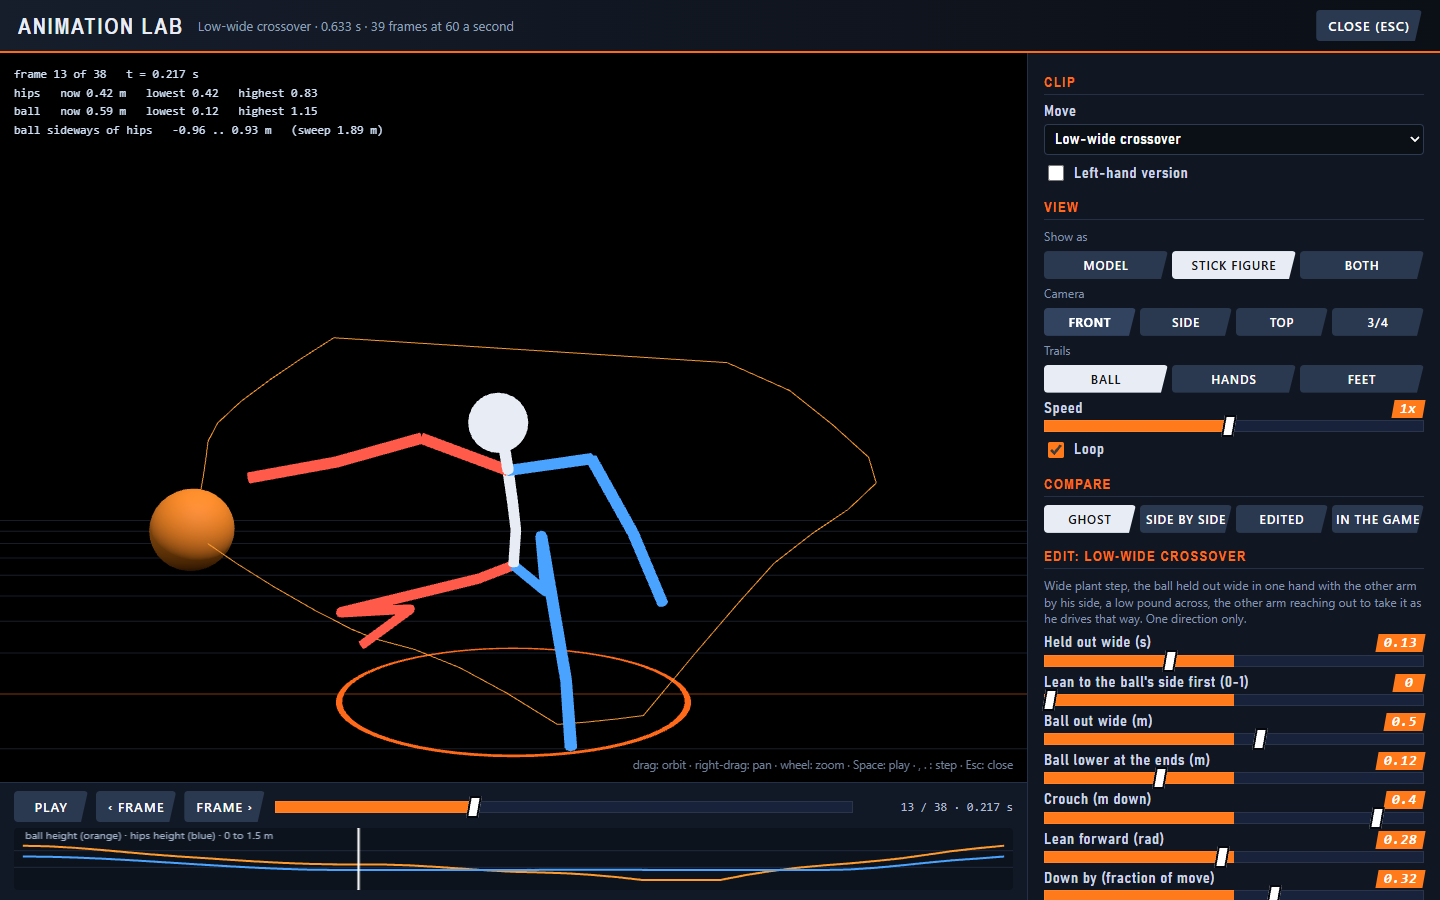This screenshot has width=1440, height=900.
Task: Step forward one frame
Action: 224,807
